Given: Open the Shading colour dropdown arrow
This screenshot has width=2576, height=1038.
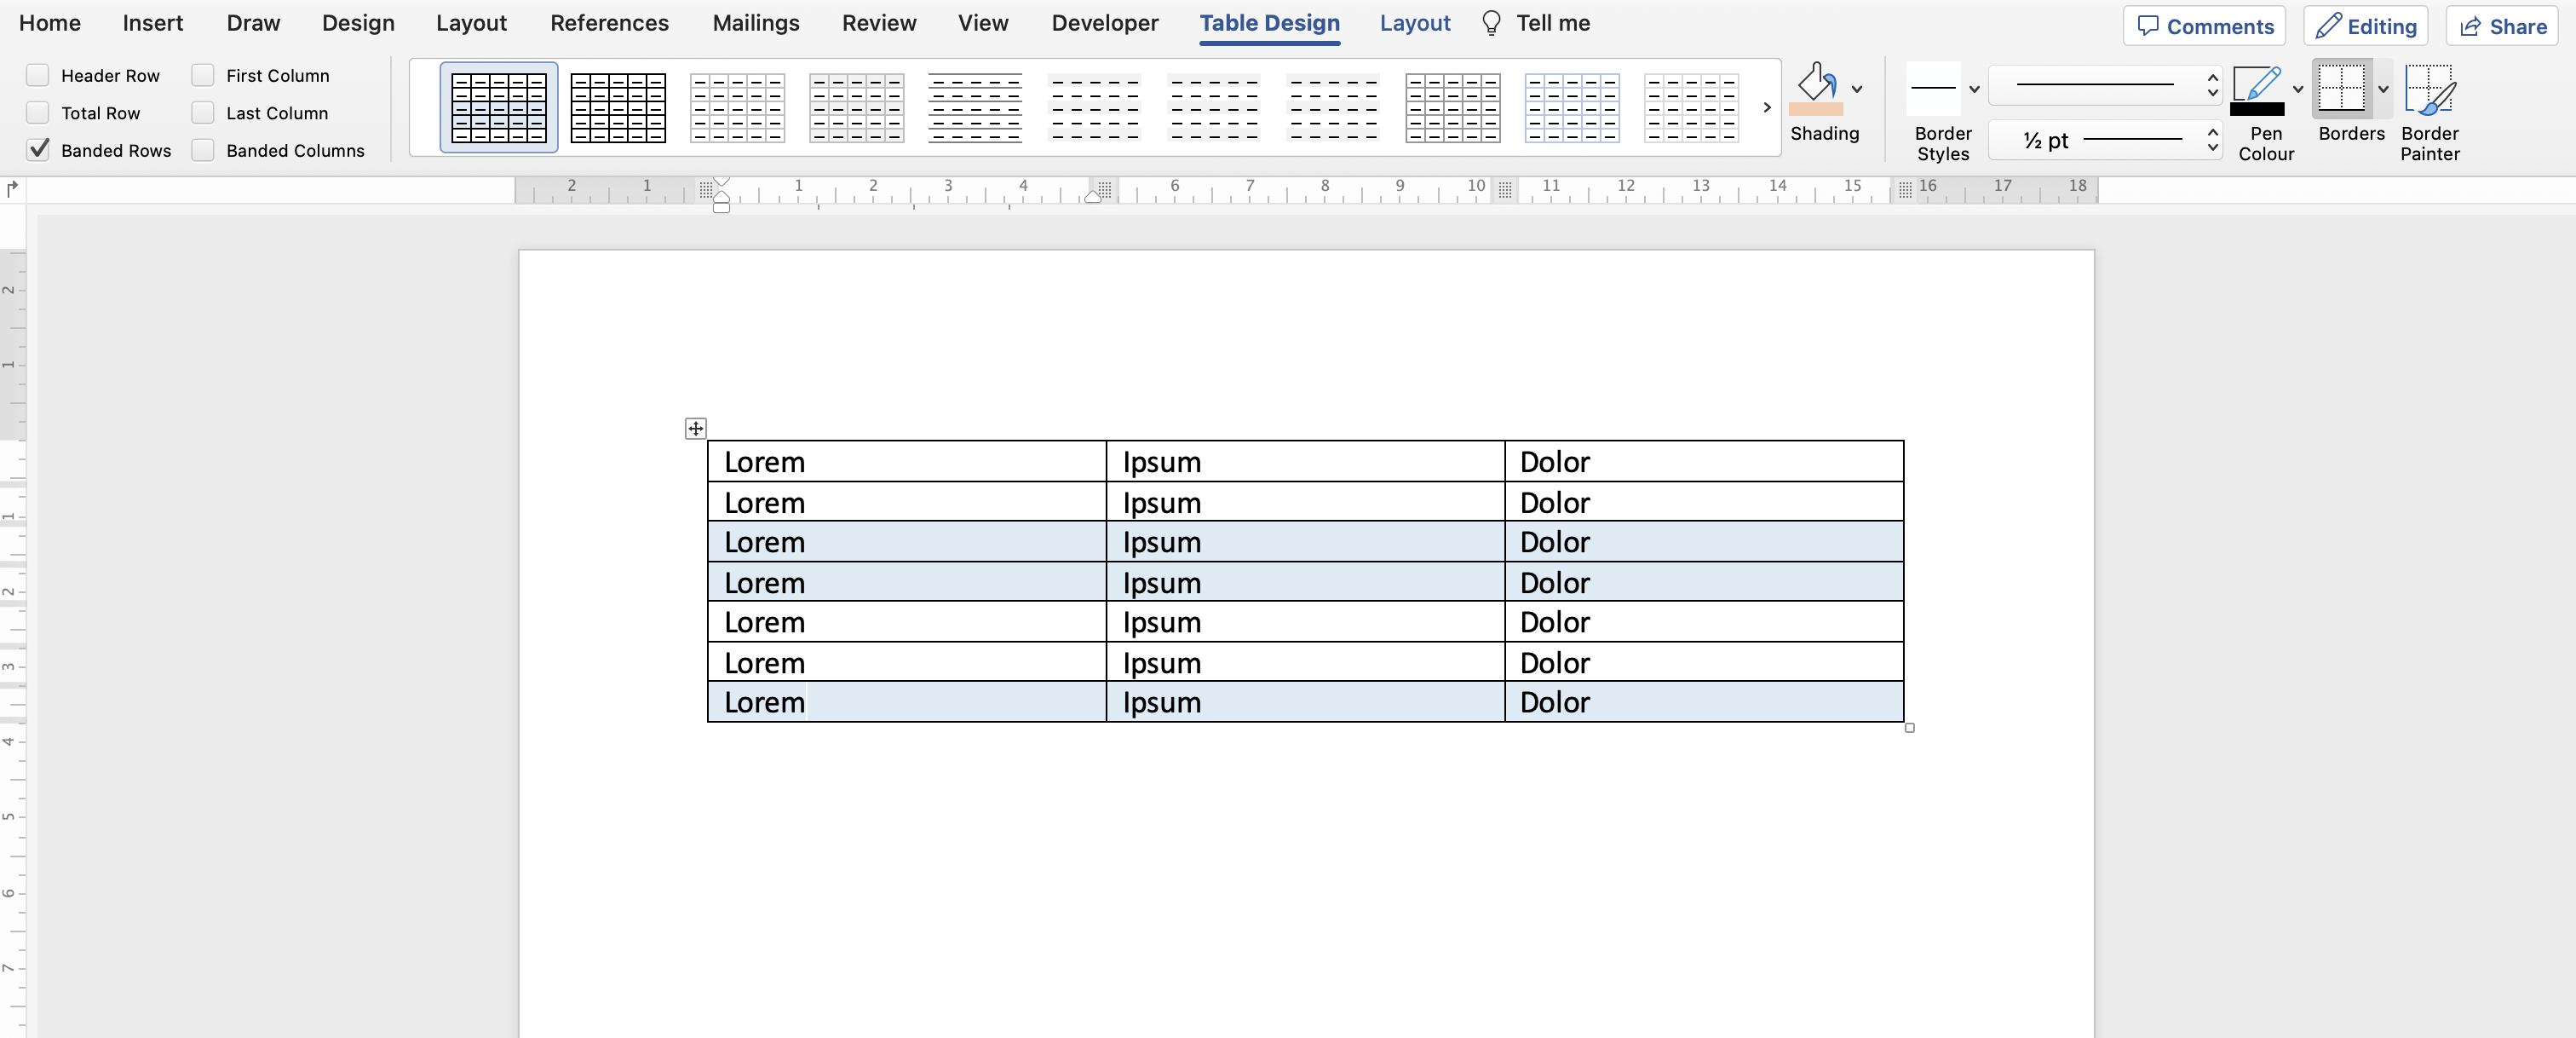Looking at the screenshot, I should coord(1857,89).
